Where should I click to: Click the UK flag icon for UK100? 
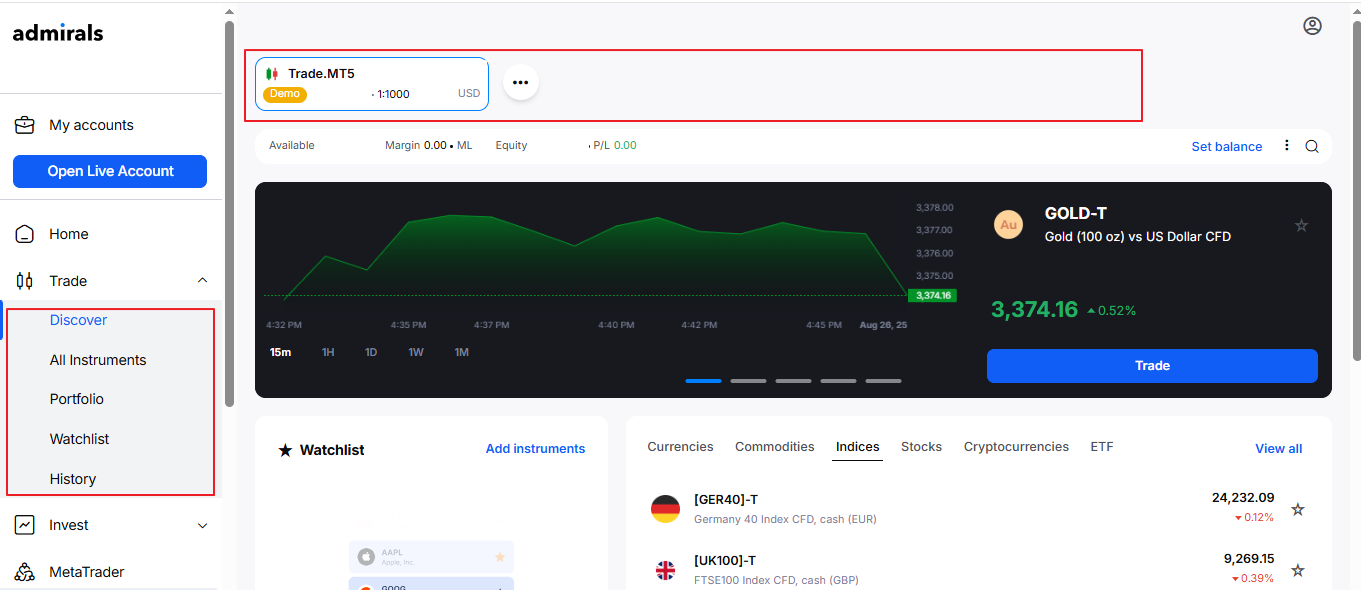pyautogui.click(x=665, y=570)
